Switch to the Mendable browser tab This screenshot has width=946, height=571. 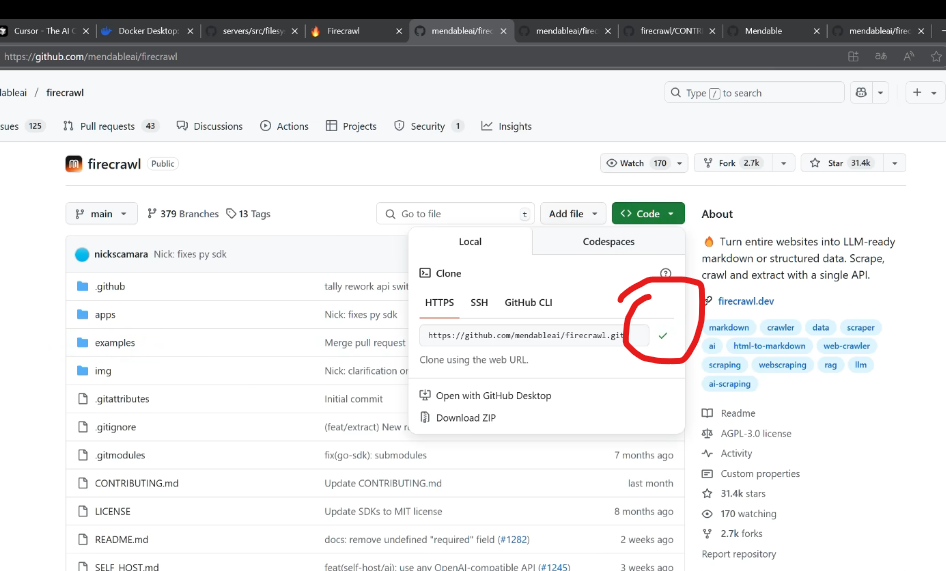774,31
